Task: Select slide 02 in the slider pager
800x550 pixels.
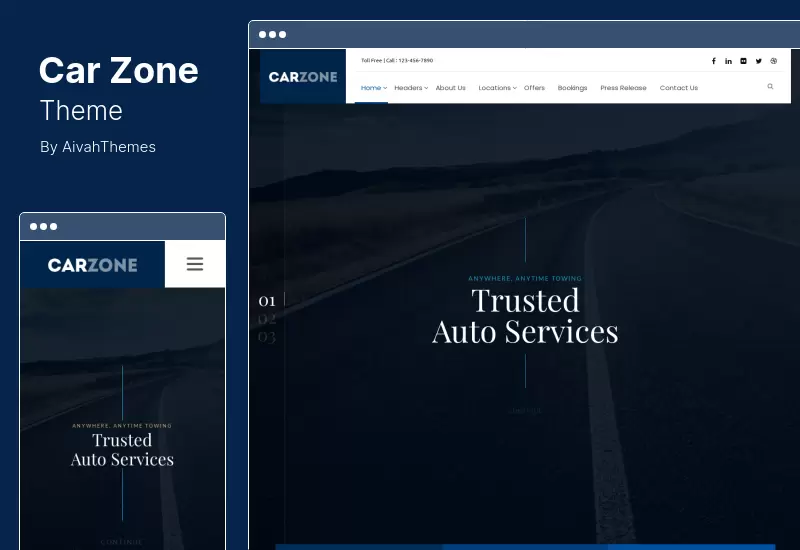Action: click(267, 319)
